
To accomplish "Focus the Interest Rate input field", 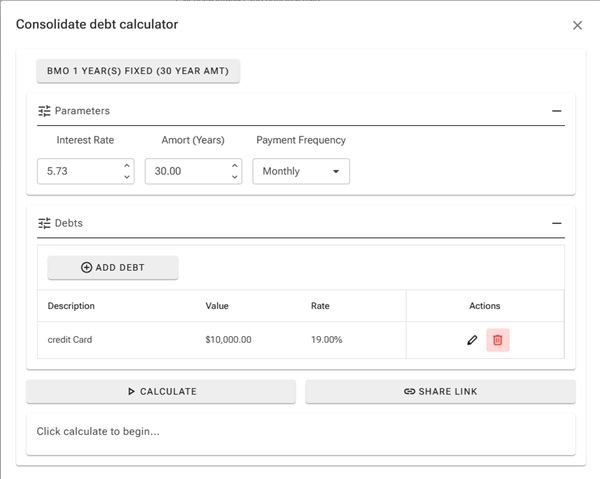I will tap(78, 171).
